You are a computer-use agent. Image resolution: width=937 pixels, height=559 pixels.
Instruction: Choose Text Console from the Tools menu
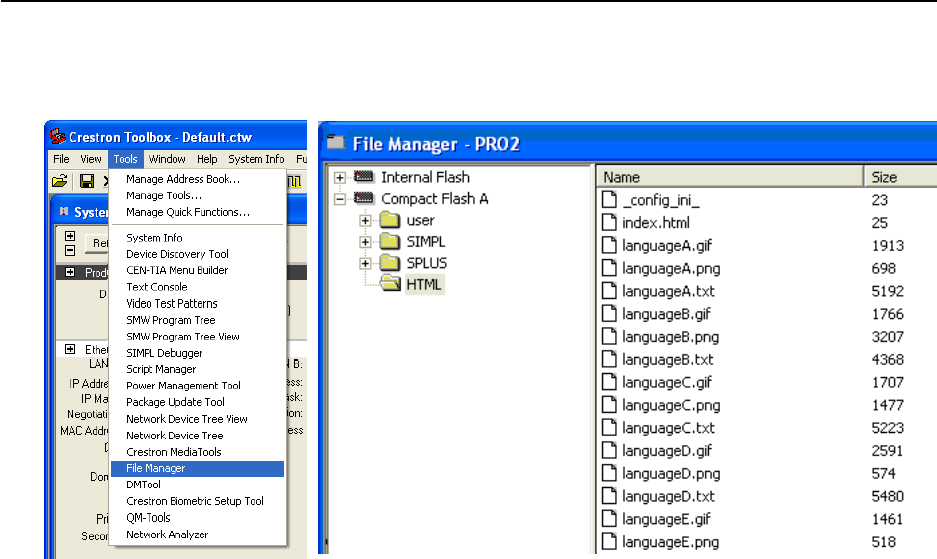157,287
